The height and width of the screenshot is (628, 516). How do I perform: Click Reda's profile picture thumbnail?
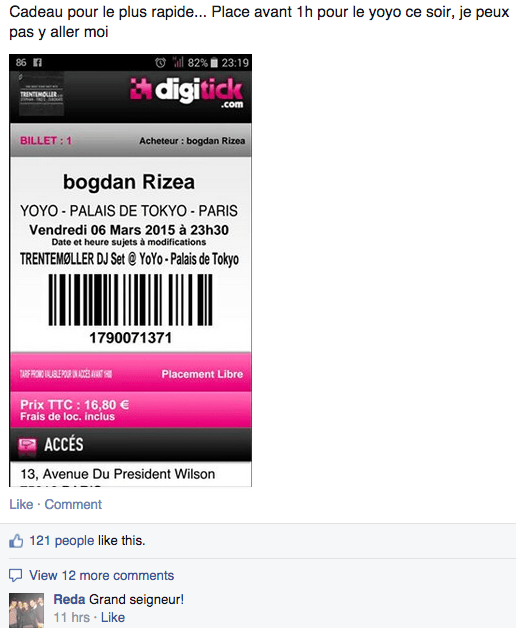pos(26,610)
